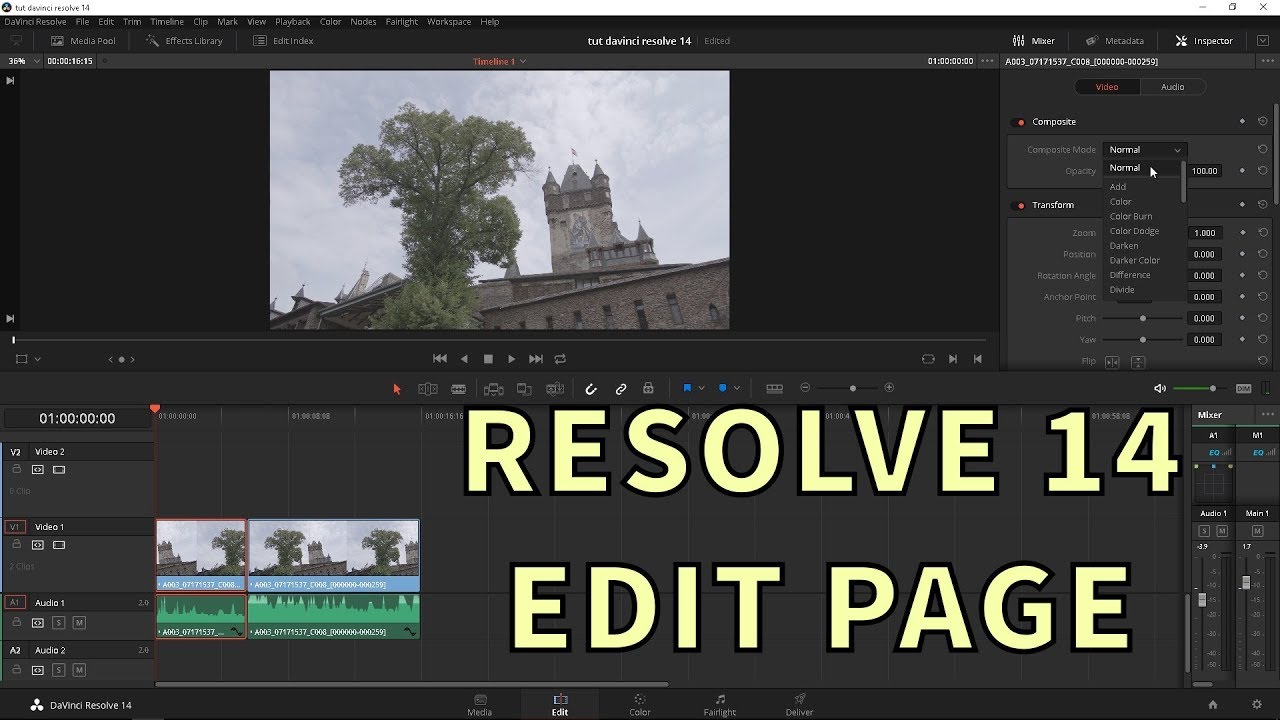Solo the Audio 2 track
Screen dimensions: 1280x720
(59, 669)
